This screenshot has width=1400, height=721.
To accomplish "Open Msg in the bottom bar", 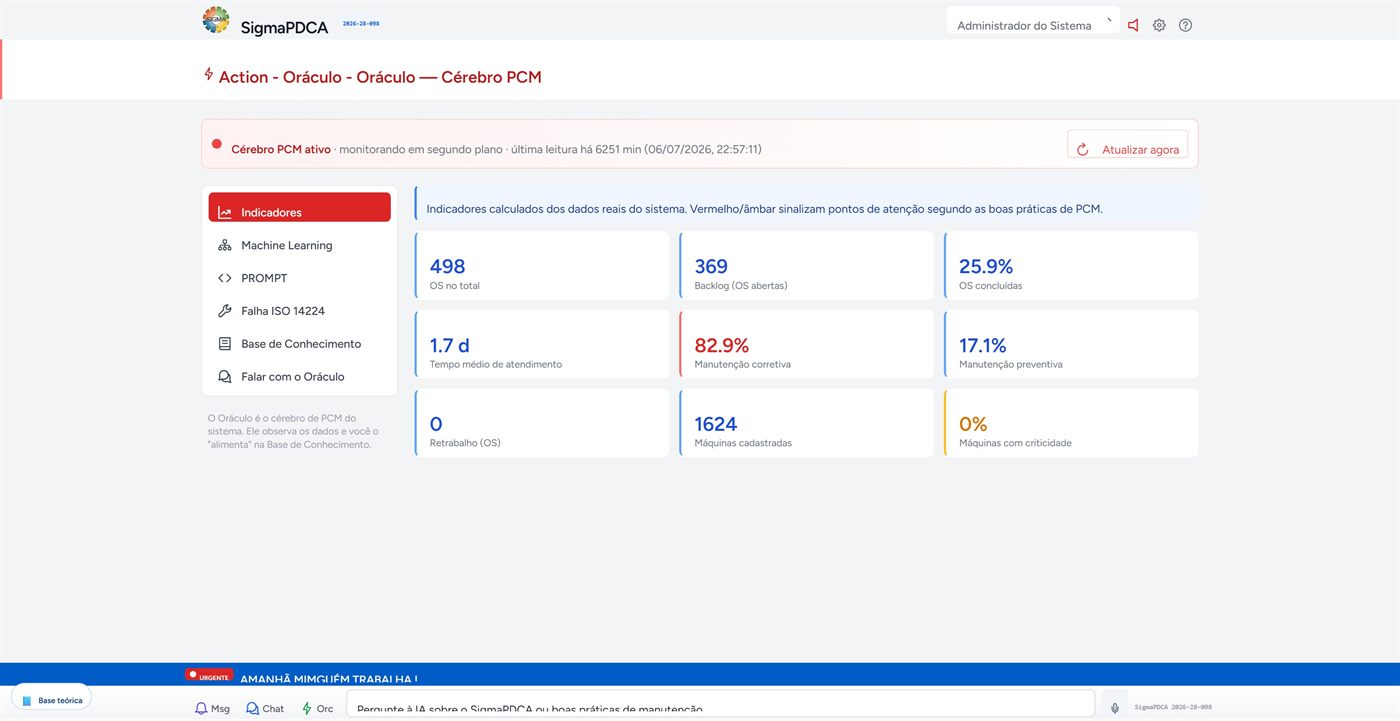I will [x=212, y=708].
